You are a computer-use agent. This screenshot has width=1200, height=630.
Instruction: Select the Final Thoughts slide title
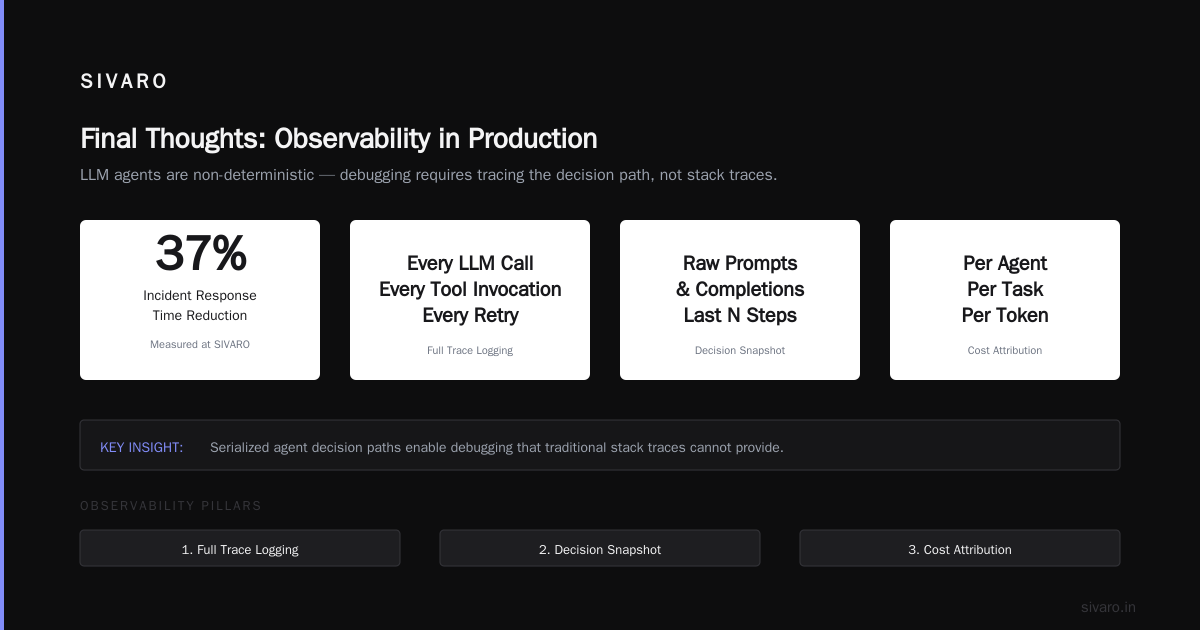[x=339, y=138]
